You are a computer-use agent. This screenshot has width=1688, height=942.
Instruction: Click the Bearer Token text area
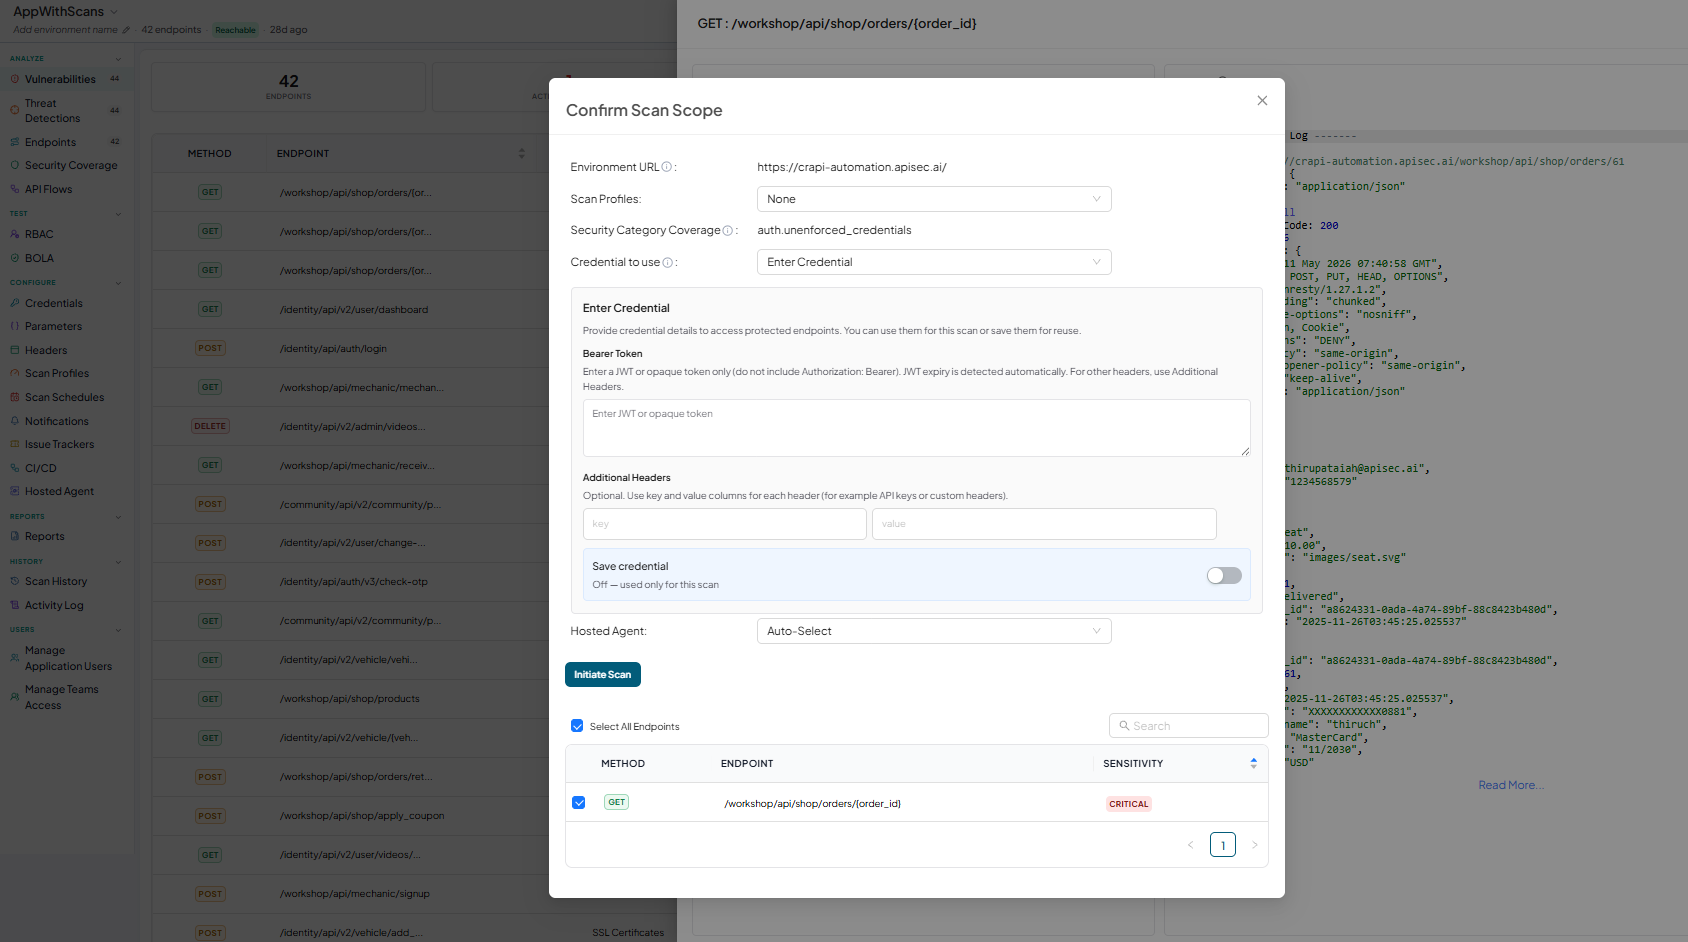pos(916,428)
